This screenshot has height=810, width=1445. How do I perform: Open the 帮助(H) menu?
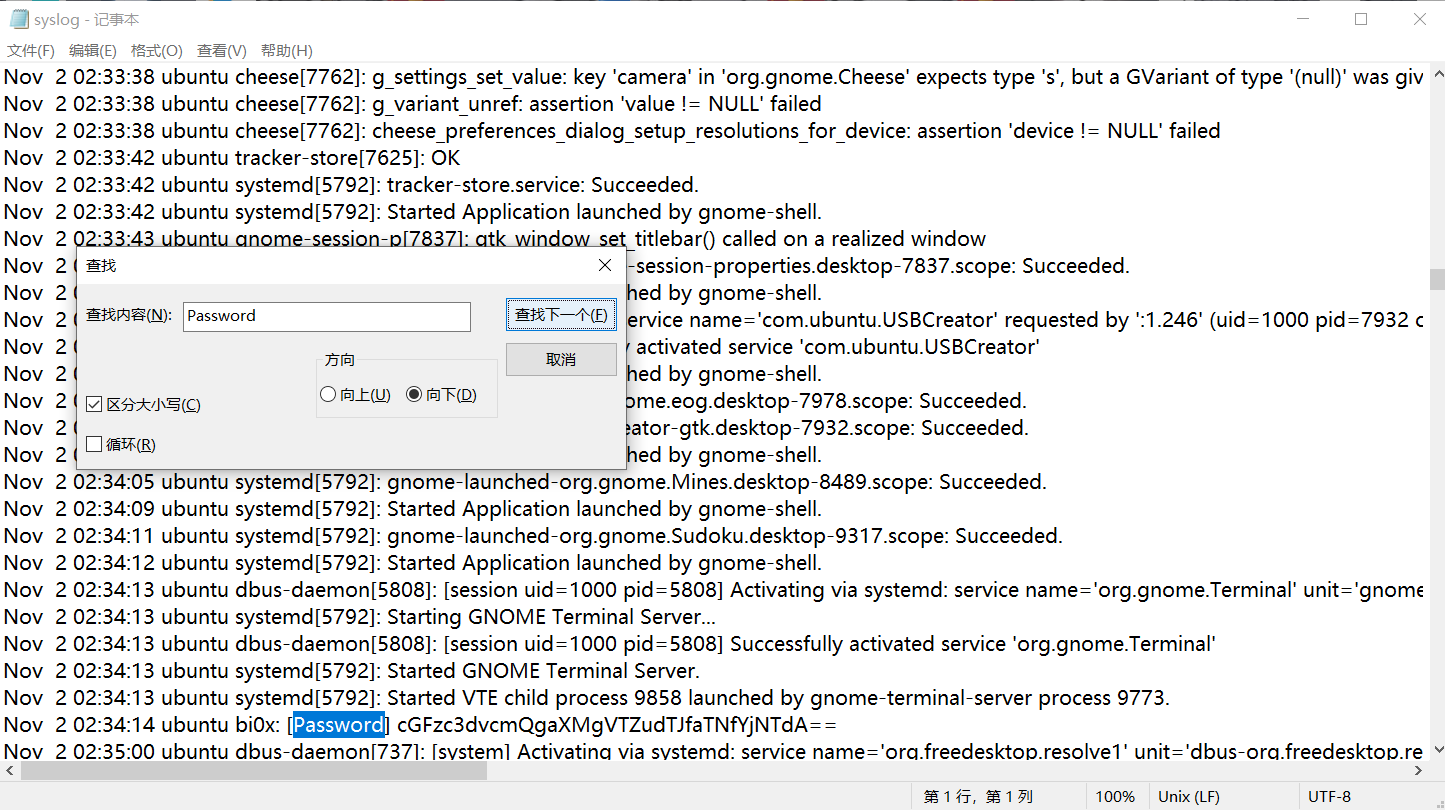(286, 51)
